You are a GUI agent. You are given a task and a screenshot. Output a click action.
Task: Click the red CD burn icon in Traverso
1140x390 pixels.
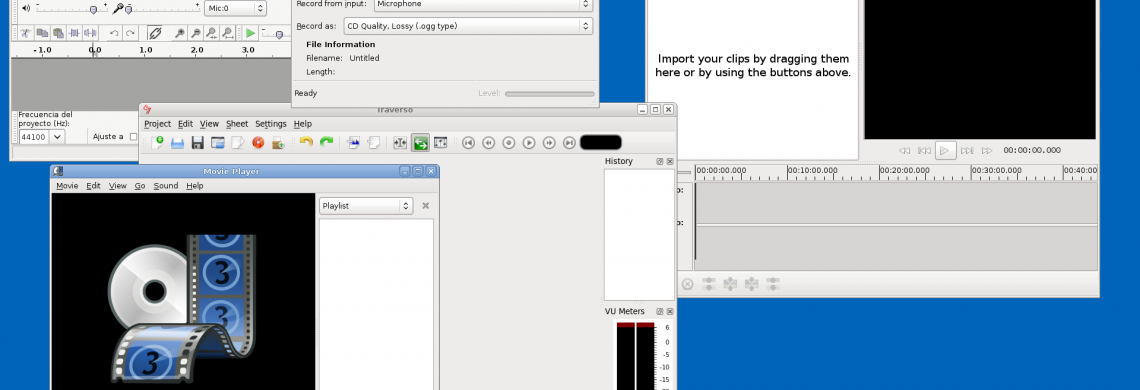[x=257, y=143]
